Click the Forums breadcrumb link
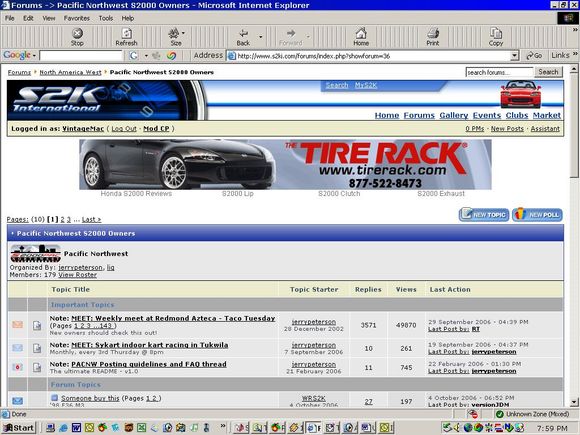This screenshot has height=435, width=580. point(19,72)
